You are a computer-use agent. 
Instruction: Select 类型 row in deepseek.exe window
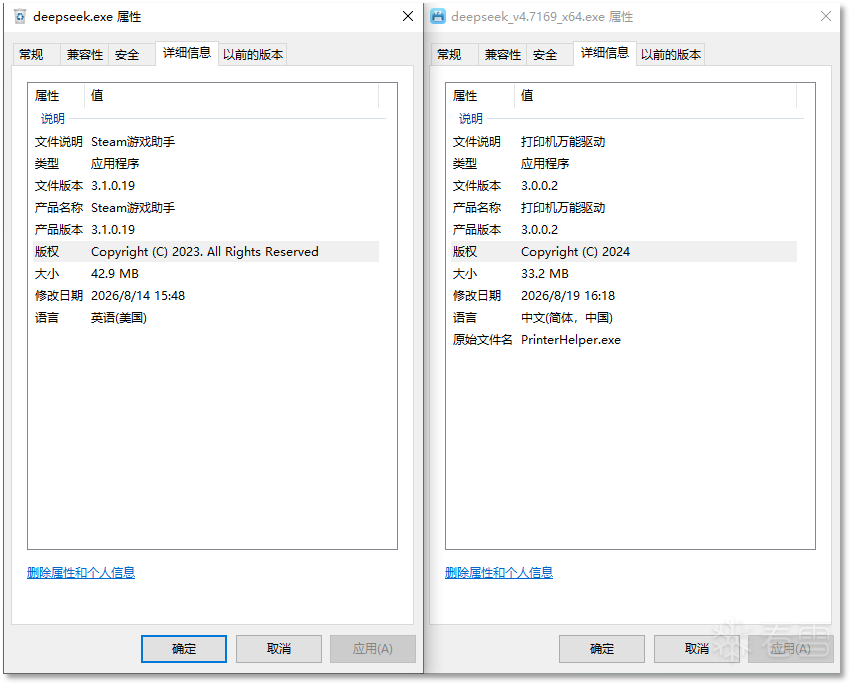[206, 163]
